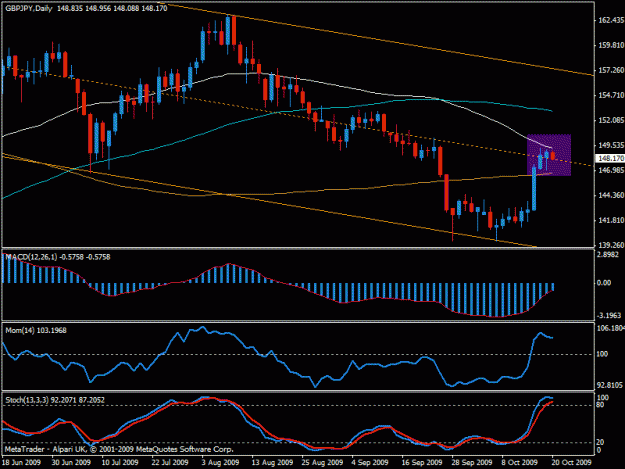Click date label 25 Aug 2009
The height and width of the screenshot is (469, 625).
(322, 463)
